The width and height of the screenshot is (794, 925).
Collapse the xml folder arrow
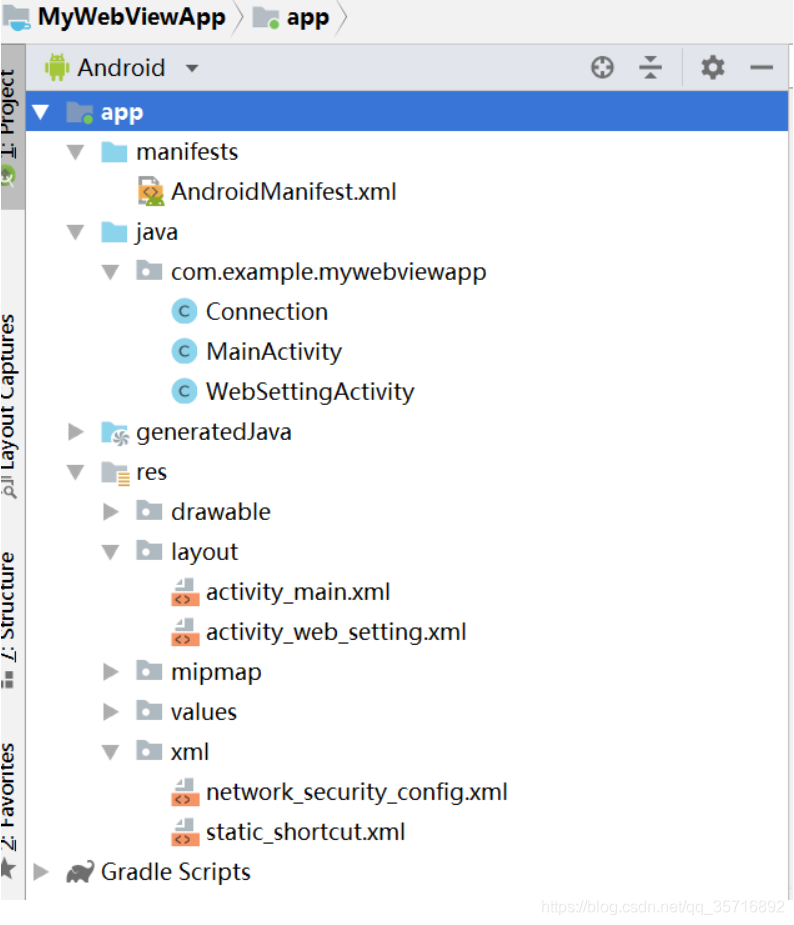pyautogui.click(x=110, y=752)
